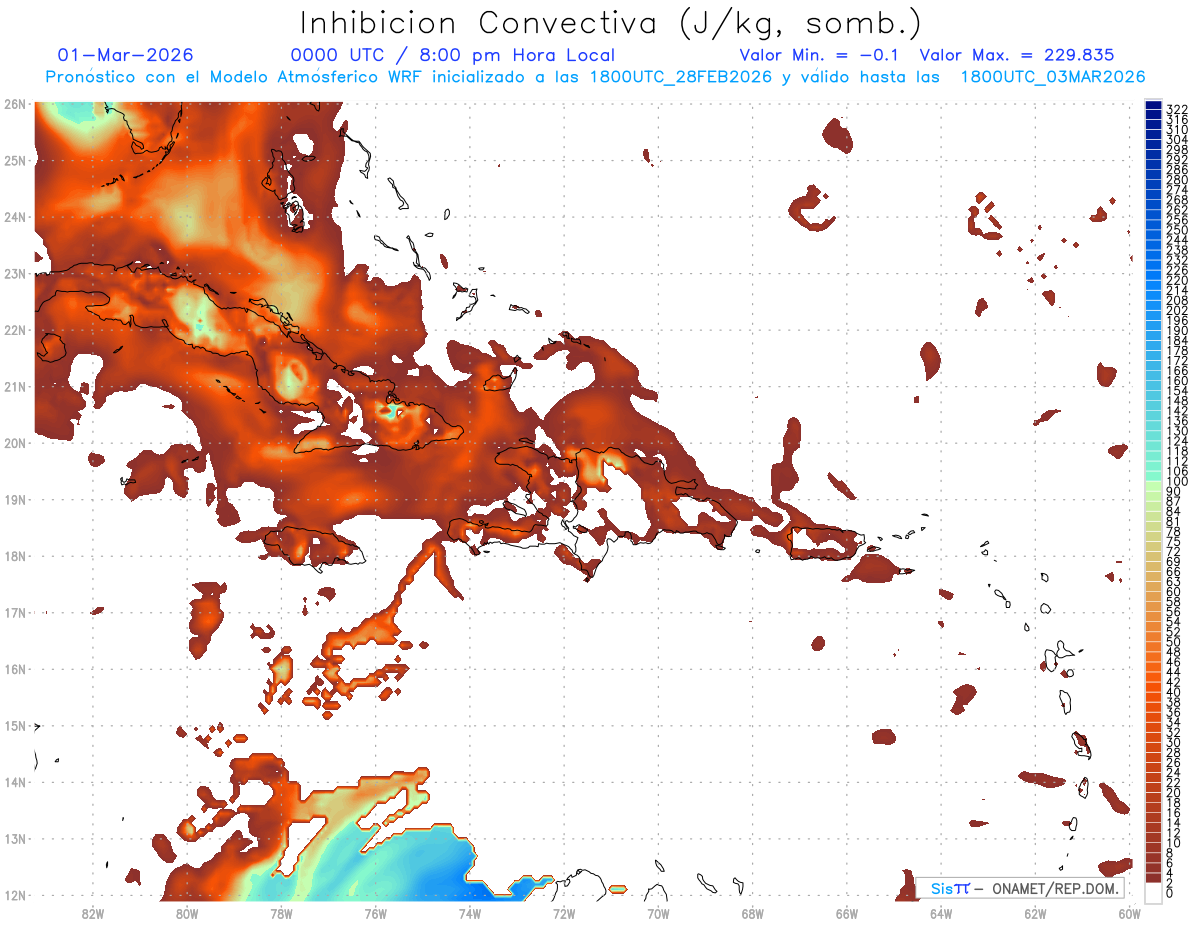Pick the dark navy swatch atop the color bar
The image size is (1200, 927).
[x=1153, y=106]
